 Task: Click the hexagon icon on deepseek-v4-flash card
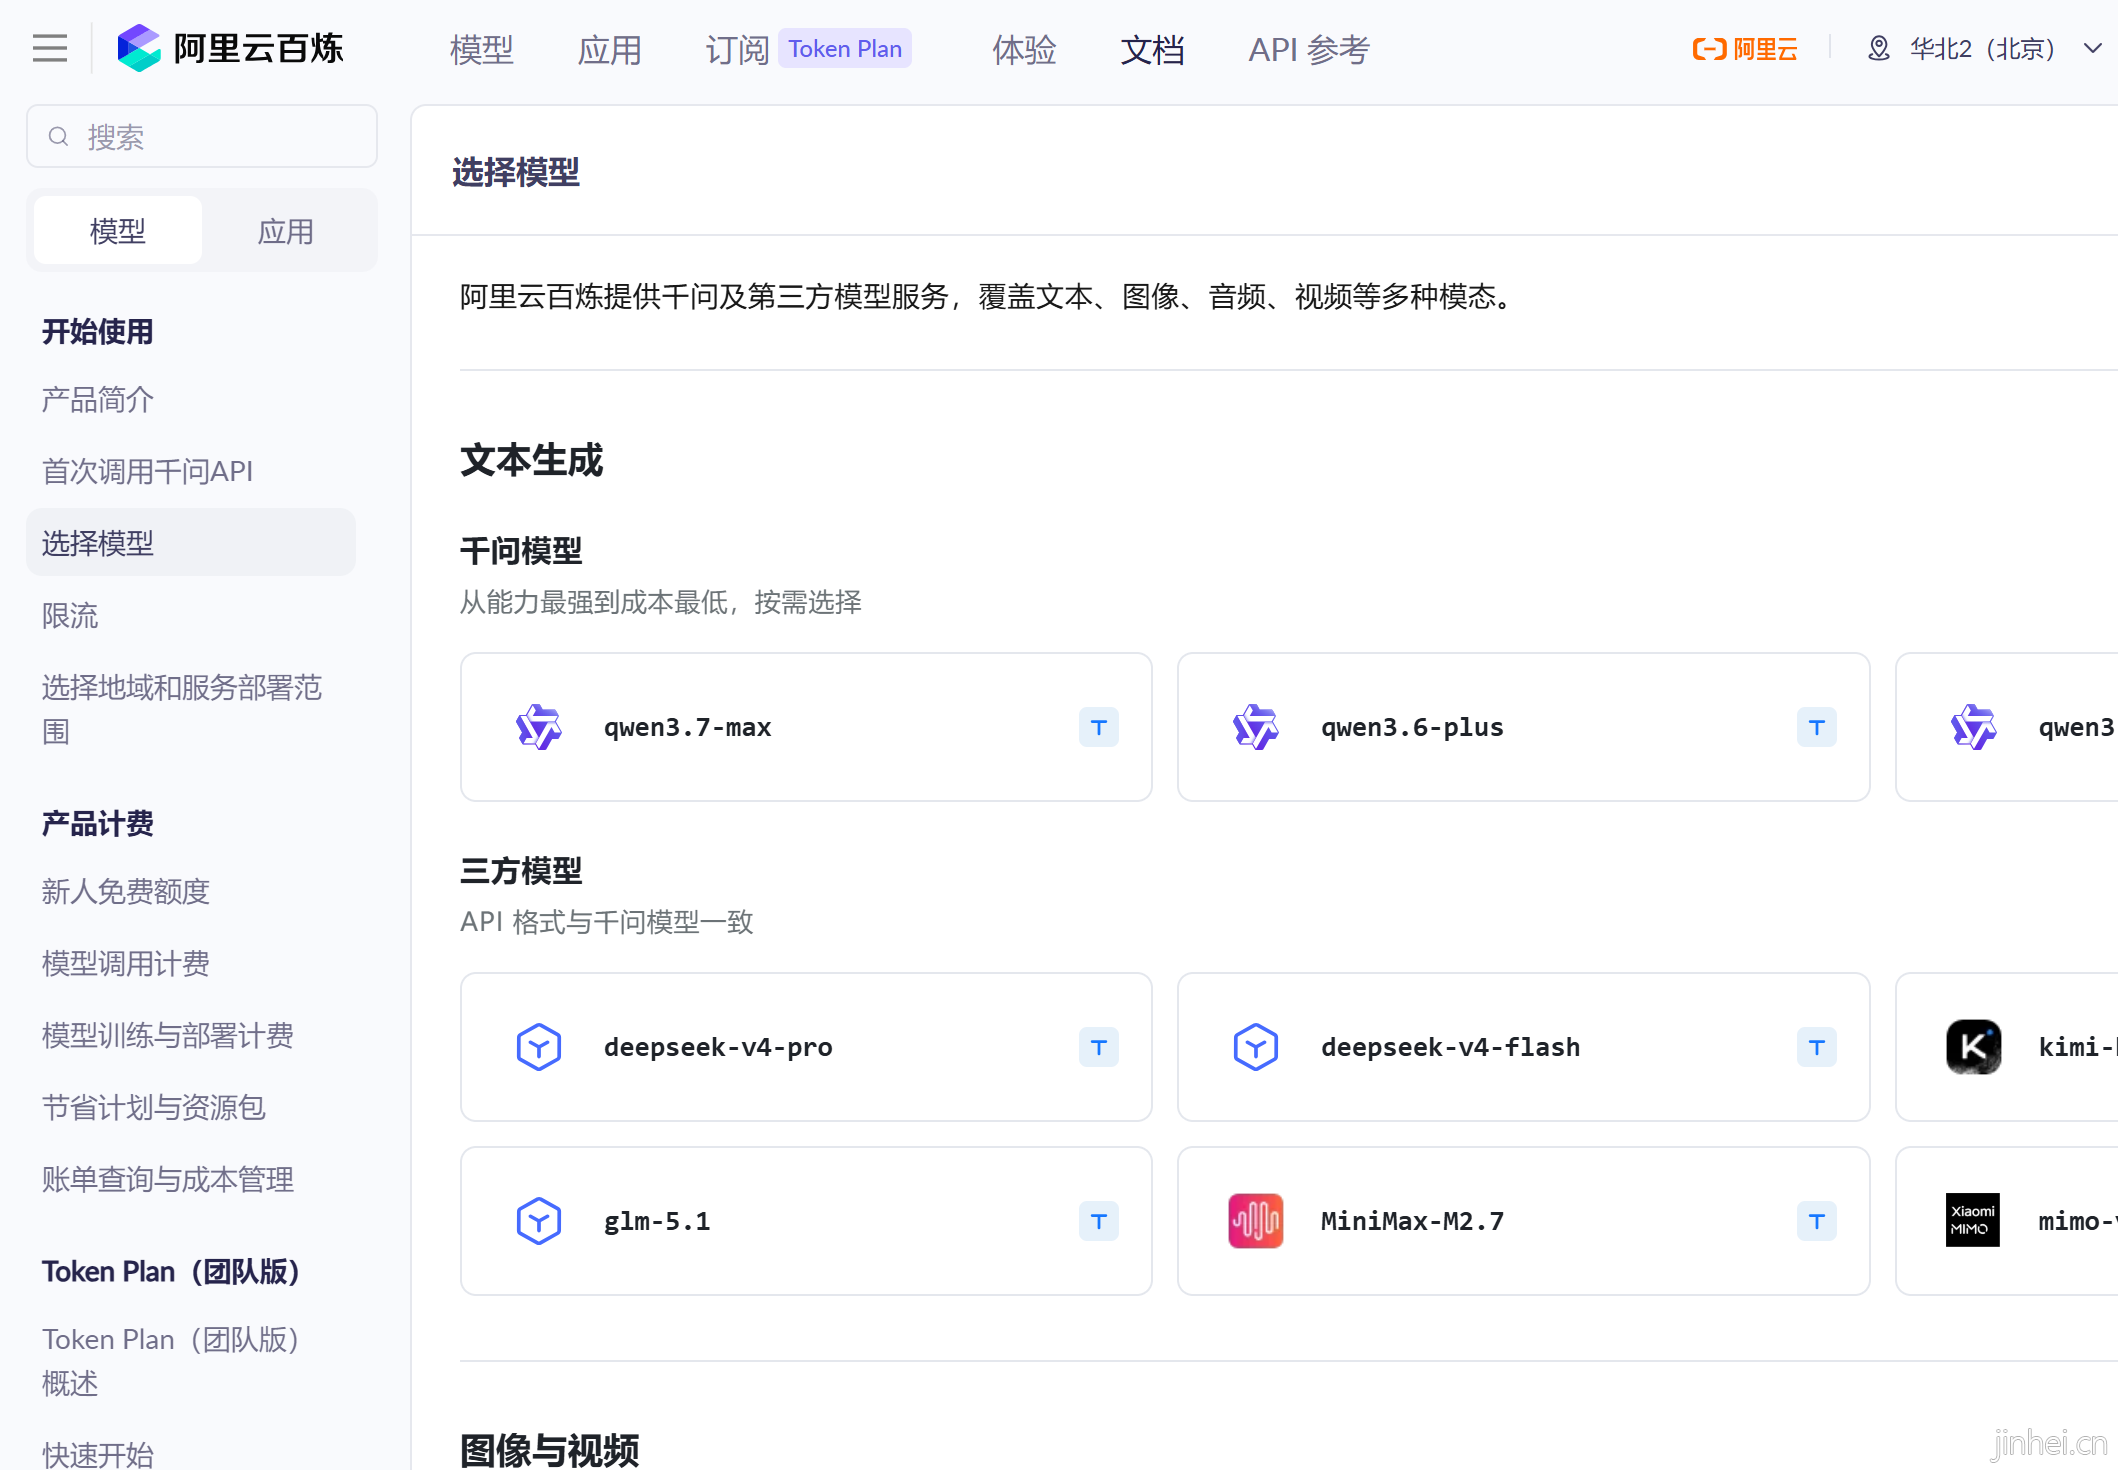pyautogui.click(x=1256, y=1047)
